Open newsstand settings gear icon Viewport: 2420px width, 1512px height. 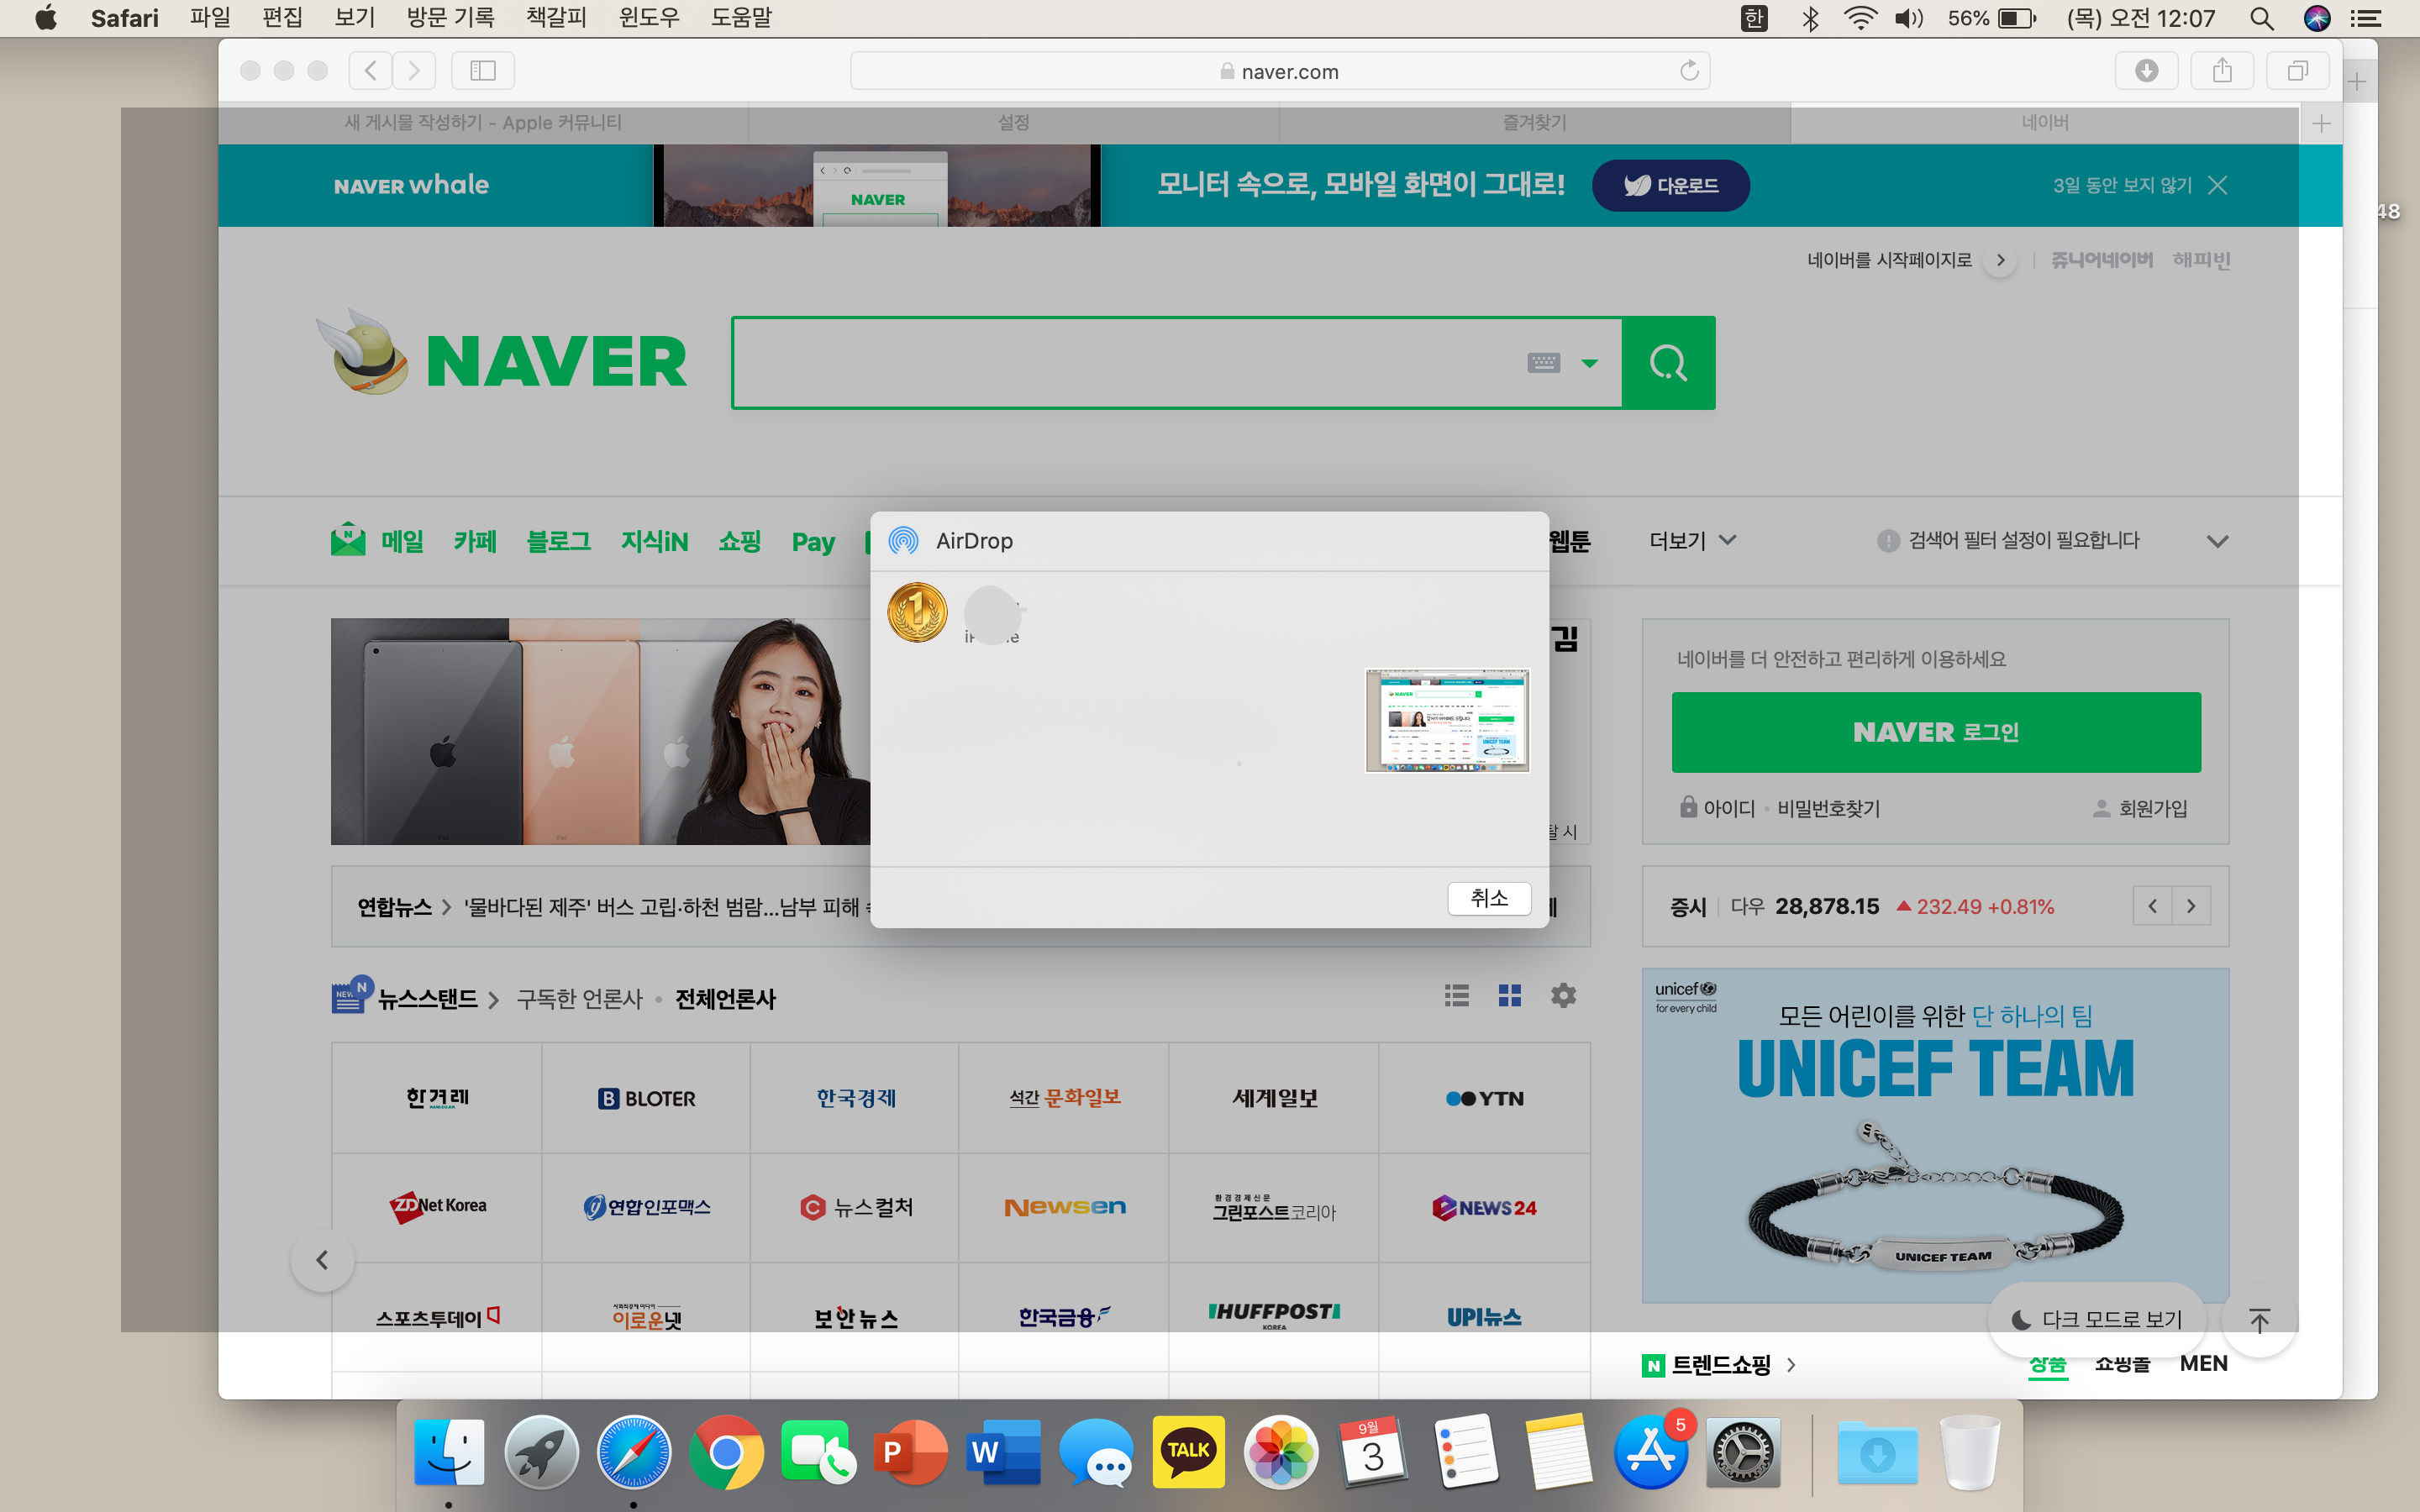(x=1563, y=996)
